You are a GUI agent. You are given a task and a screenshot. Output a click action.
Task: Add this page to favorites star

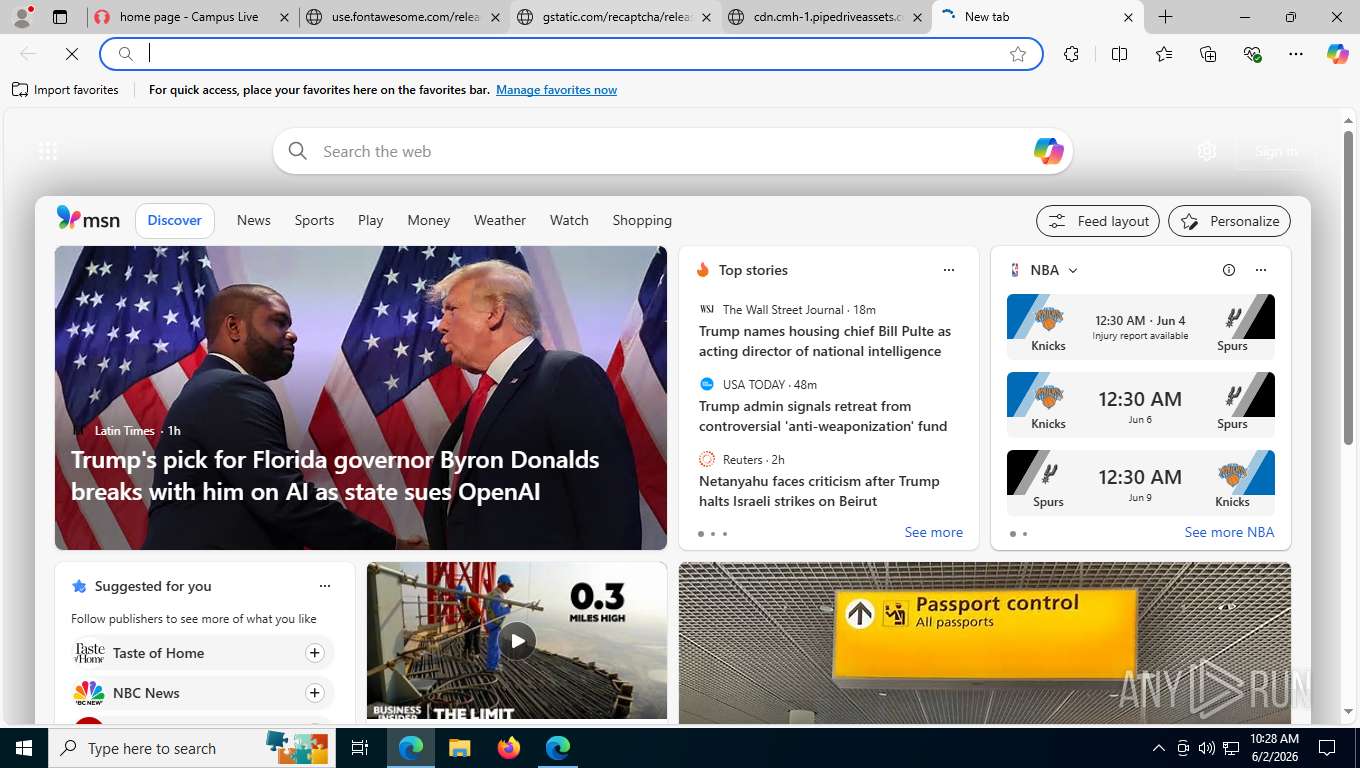(x=1018, y=54)
